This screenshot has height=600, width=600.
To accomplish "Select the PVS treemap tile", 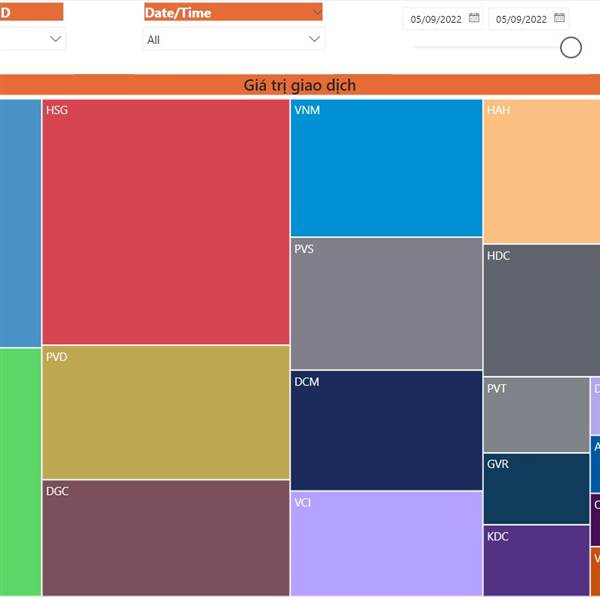I will [386, 303].
